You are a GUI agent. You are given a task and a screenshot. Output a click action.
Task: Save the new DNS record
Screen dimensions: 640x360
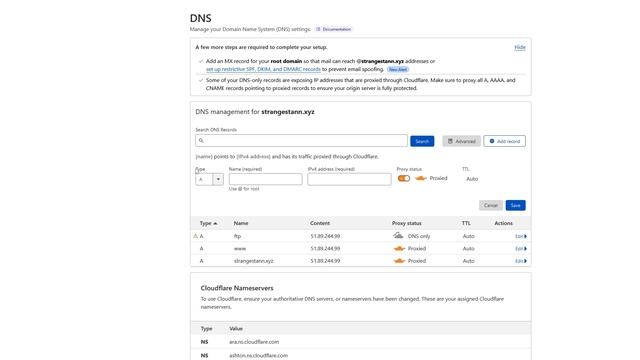coord(516,205)
